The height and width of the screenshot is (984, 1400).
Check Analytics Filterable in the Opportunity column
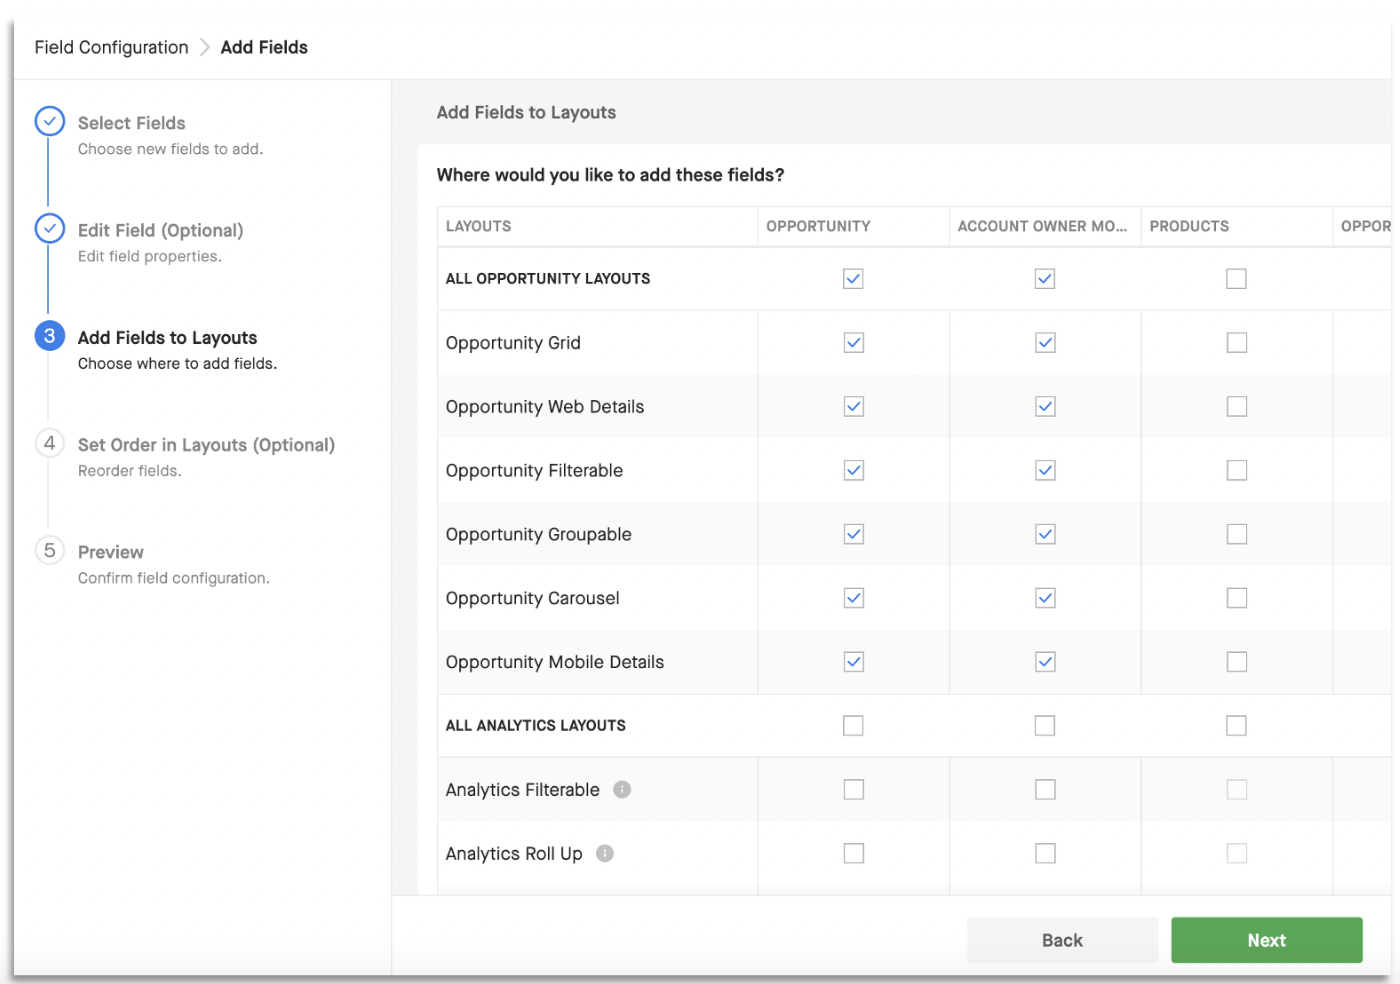click(854, 789)
